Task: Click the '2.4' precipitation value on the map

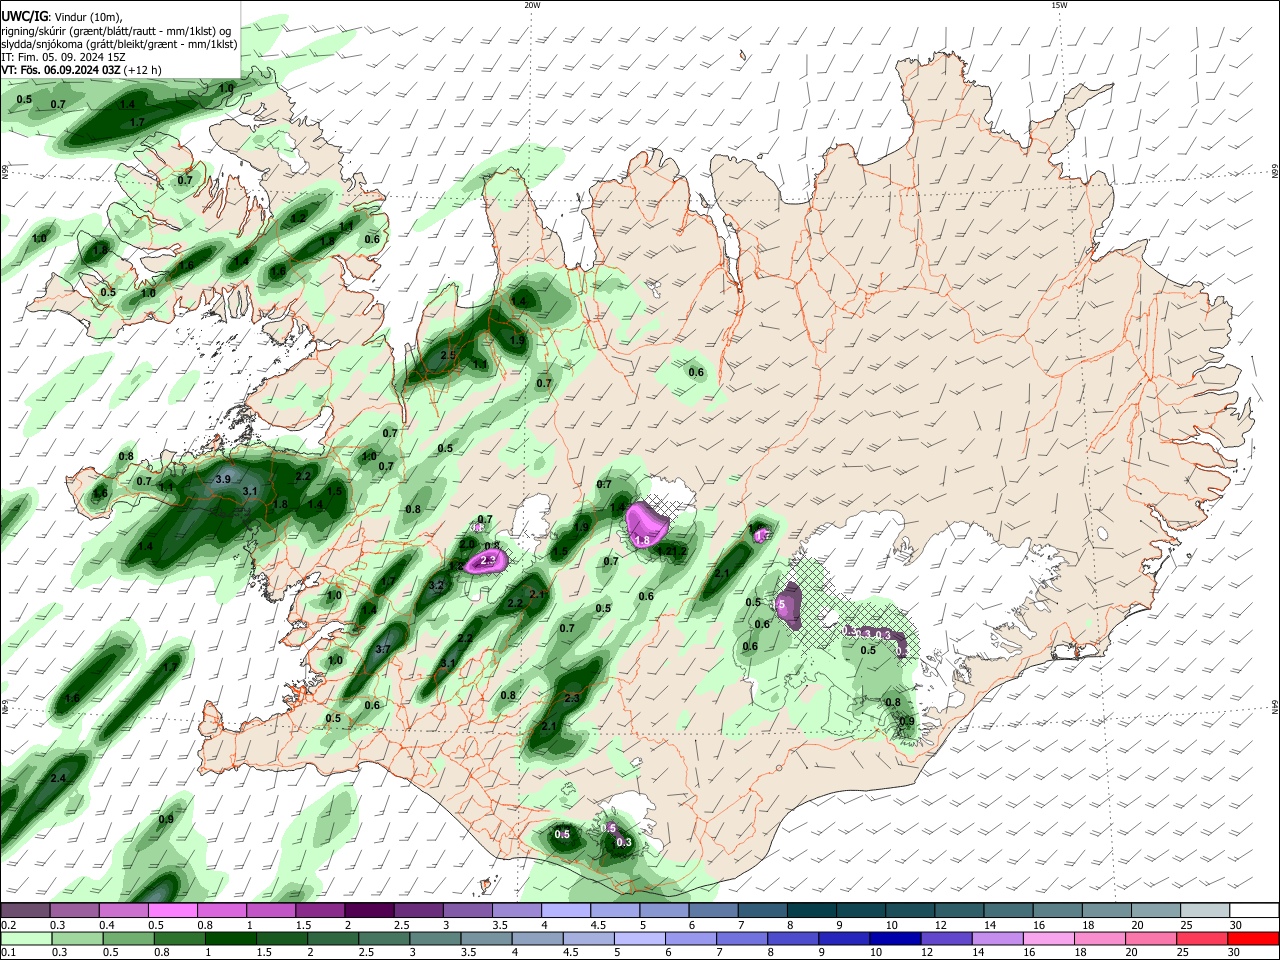Action: click(58, 778)
